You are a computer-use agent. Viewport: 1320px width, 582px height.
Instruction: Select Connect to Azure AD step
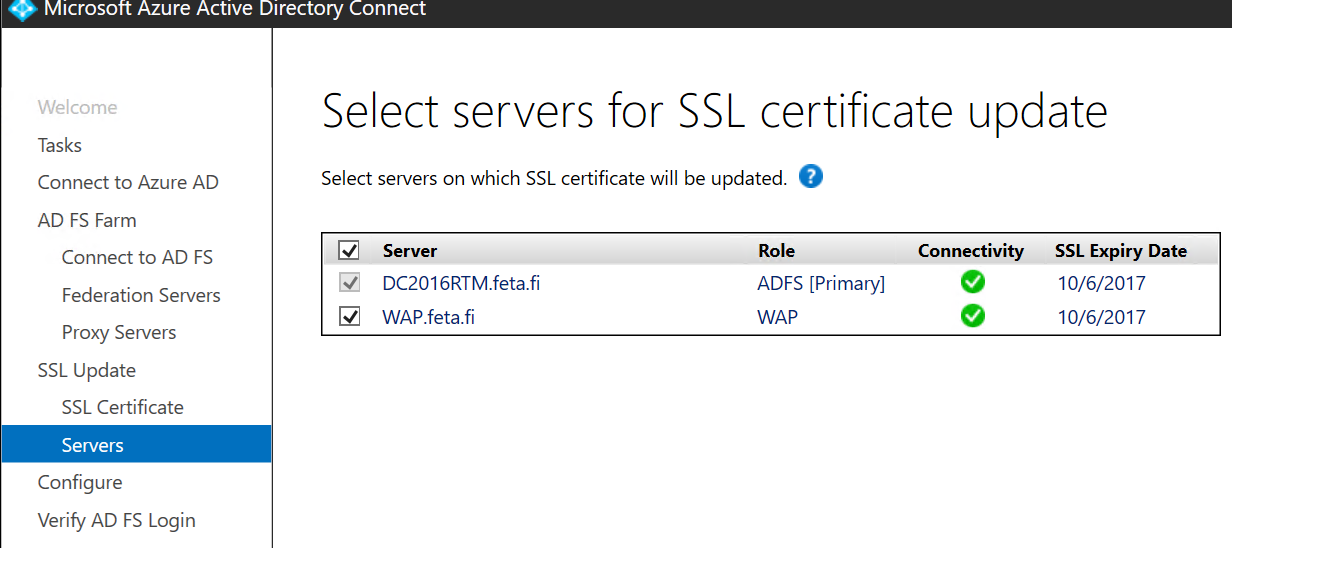128,182
